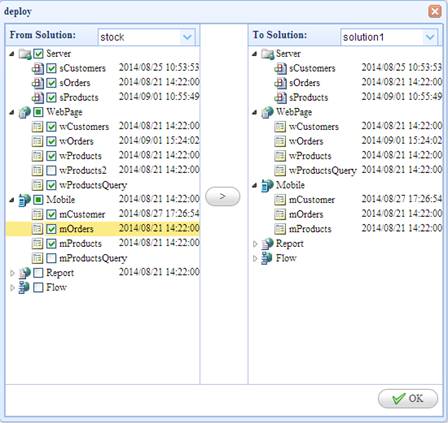
Task: Click the Flow icon in To Solution tree
Action: 267,258
